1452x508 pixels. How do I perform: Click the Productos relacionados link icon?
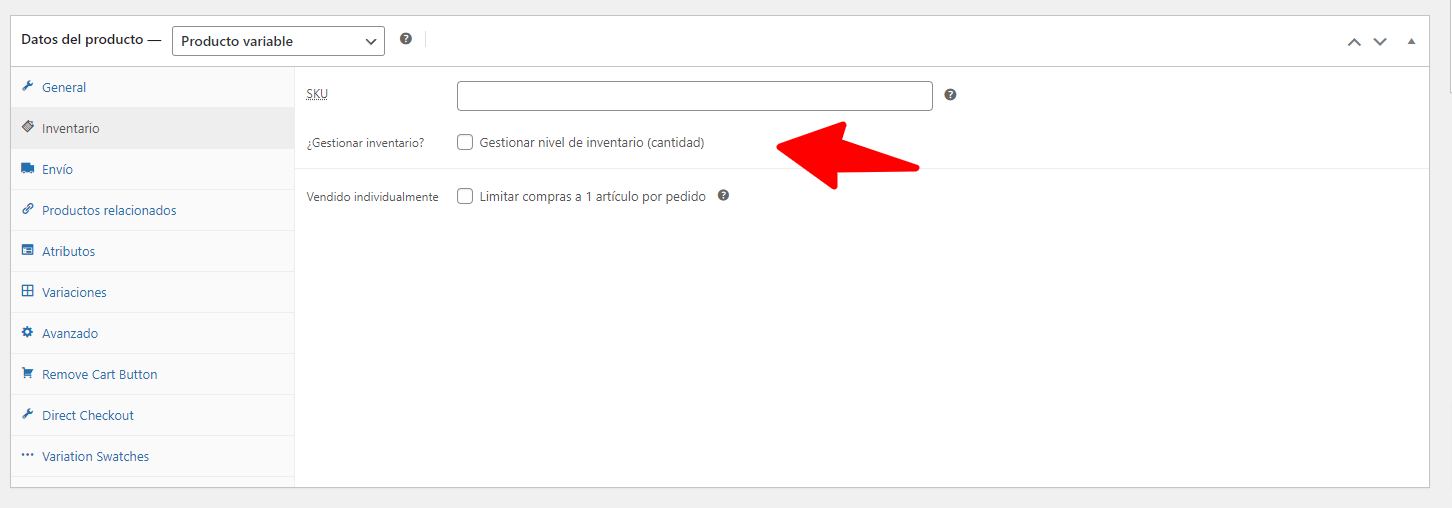tap(27, 210)
